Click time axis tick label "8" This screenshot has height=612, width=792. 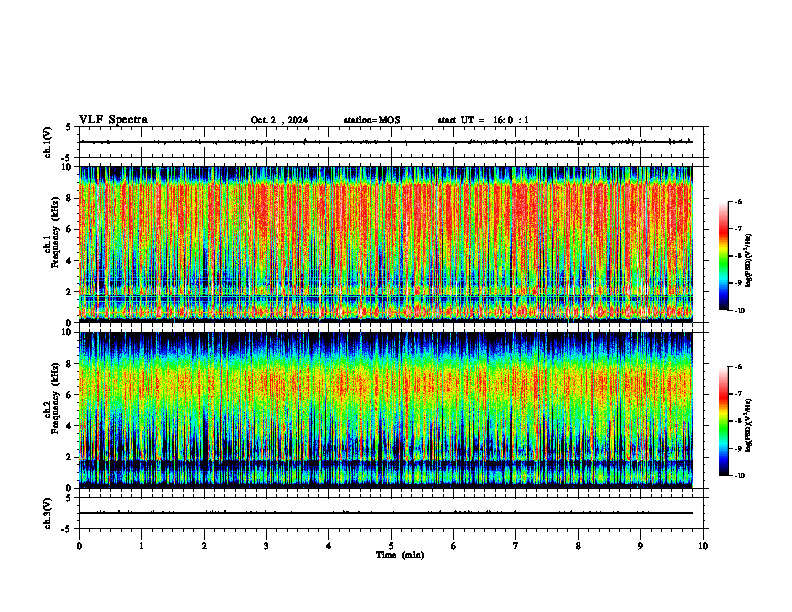(578, 546)
